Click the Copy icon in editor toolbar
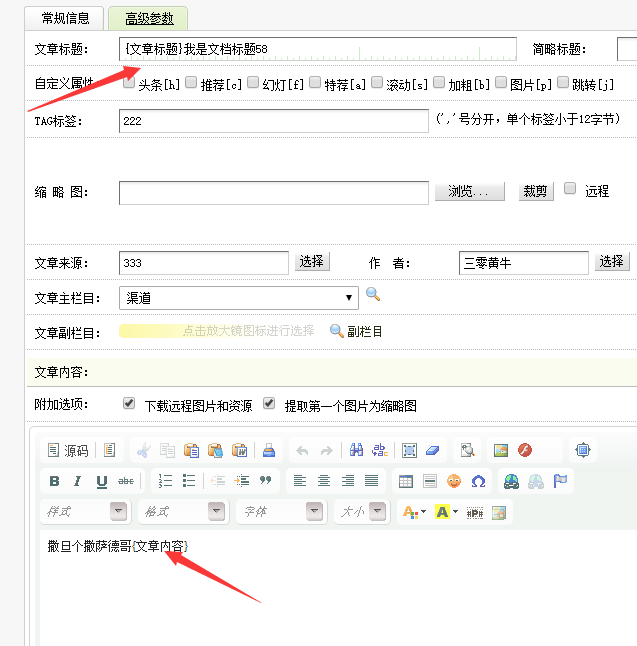Screen dimensions: 637x646 (167, 450)
